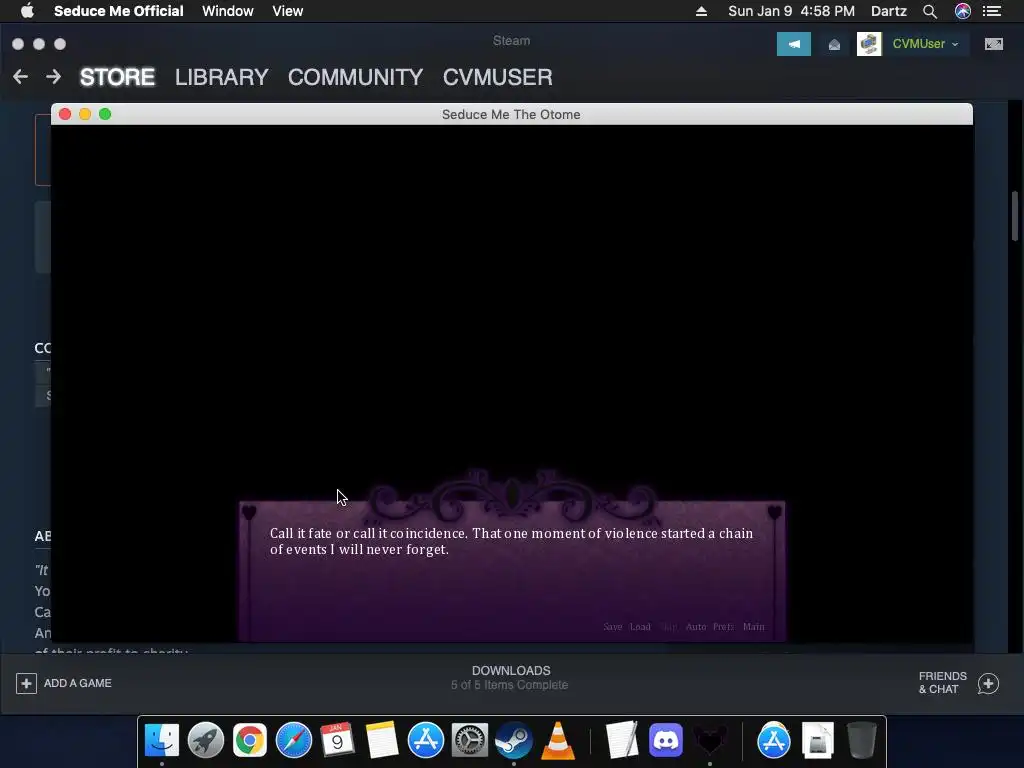Click the black heart game icon in dock
Image resolution: width=1024 pixels, height=768 pixels.
[x=710, y=741]
